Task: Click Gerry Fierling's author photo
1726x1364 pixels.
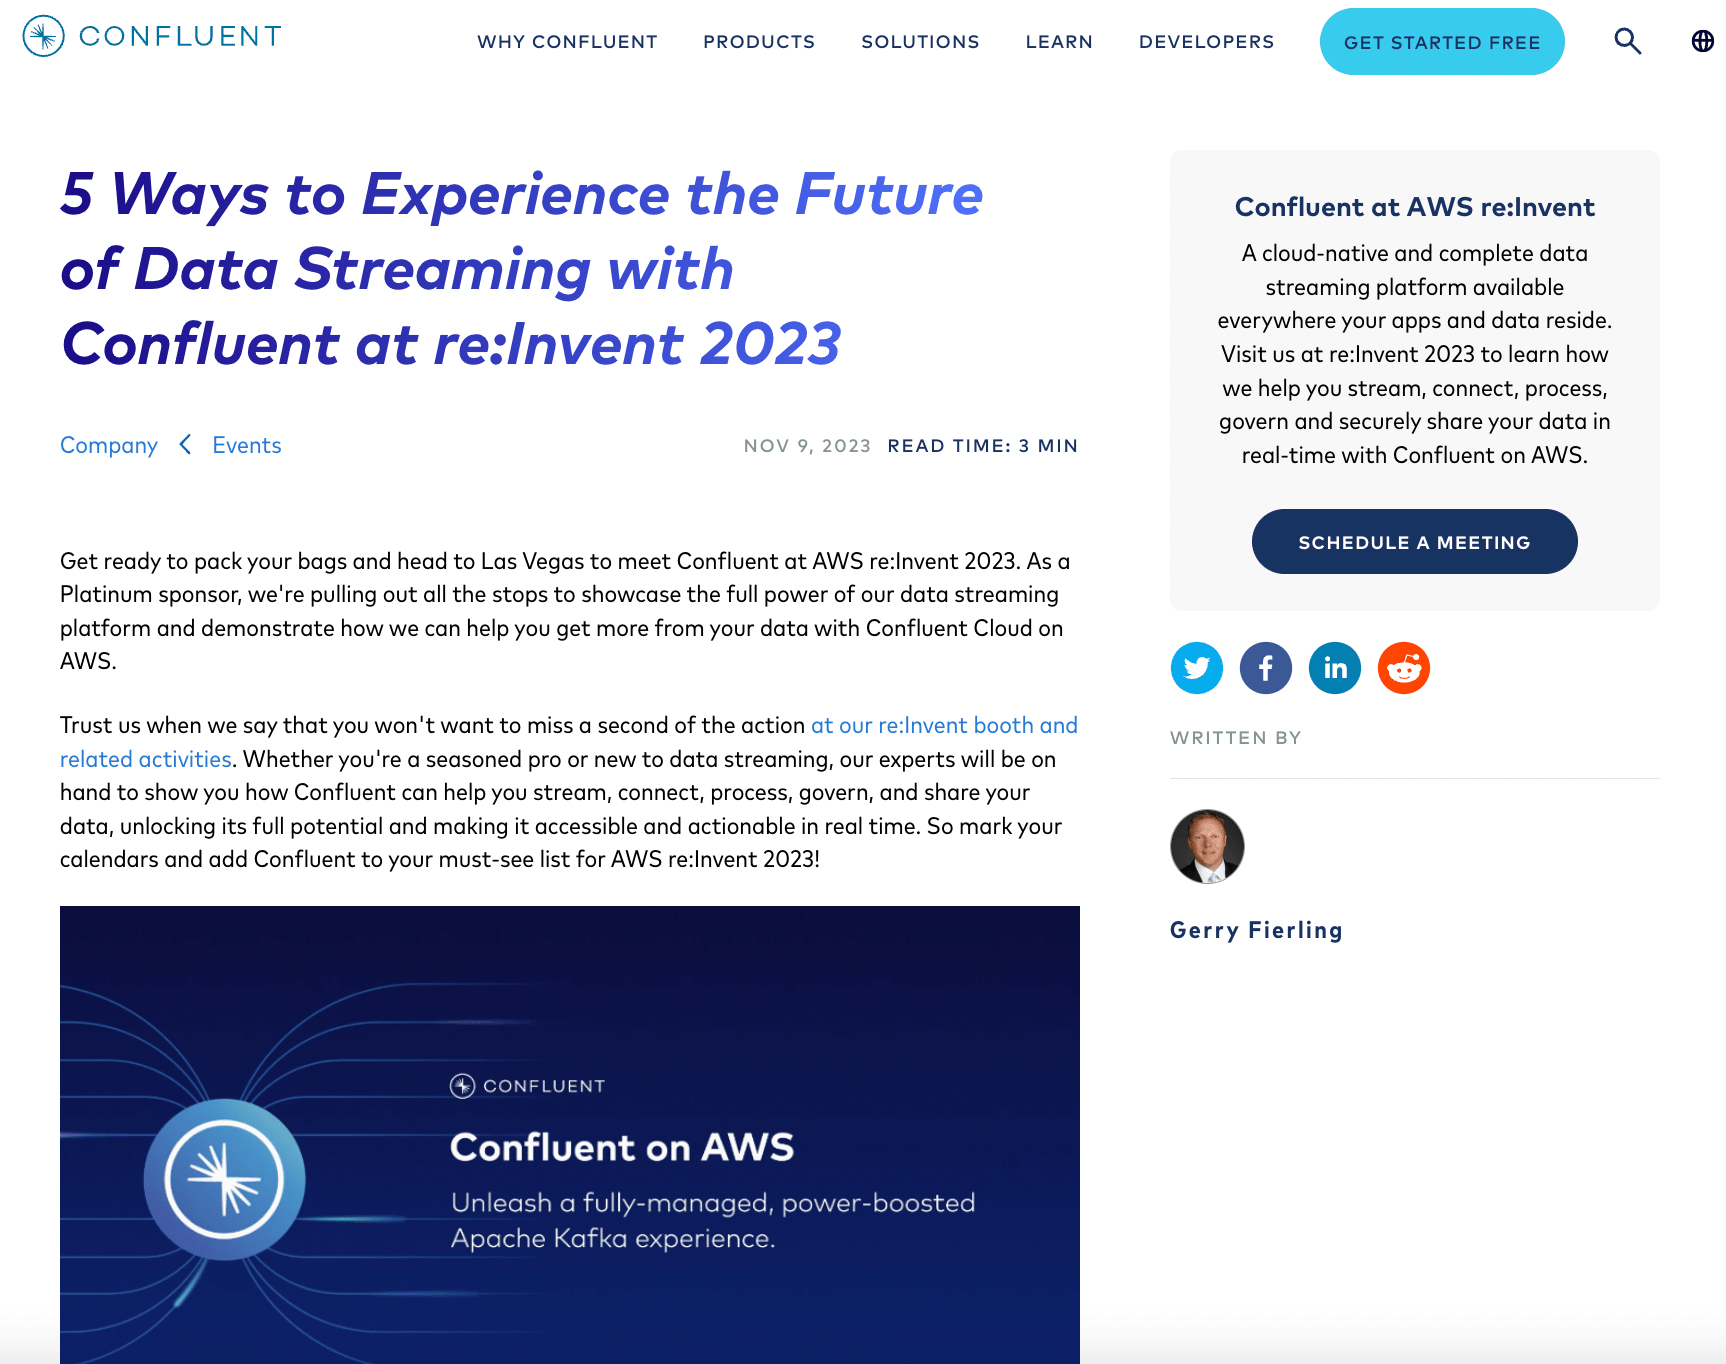Action: tap(1207, 846)
